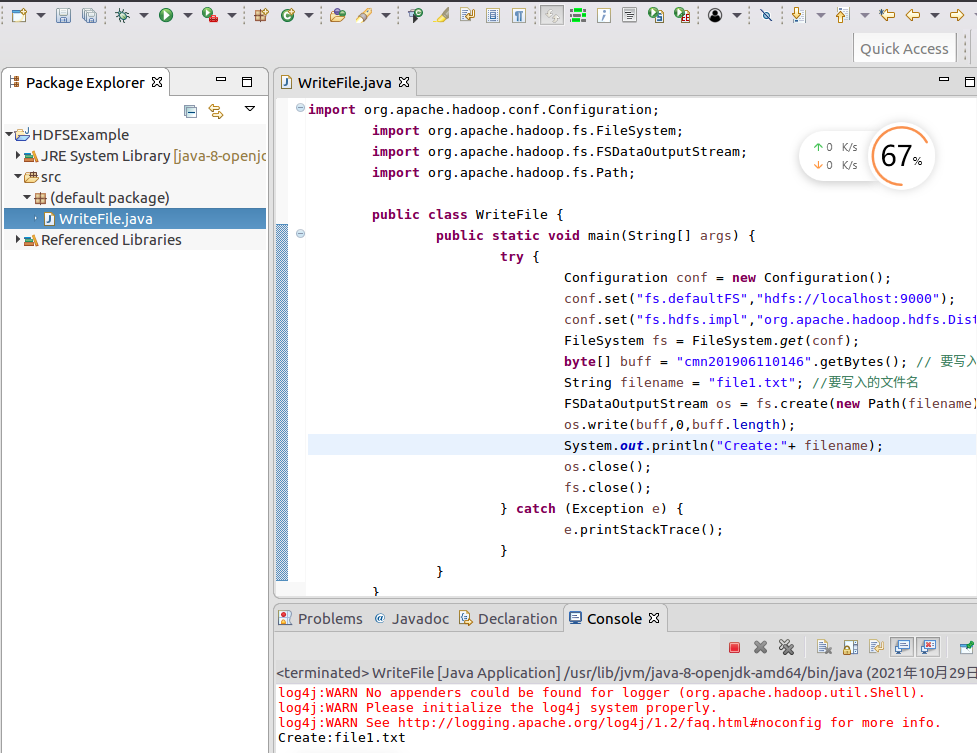The width and height of the screenshot is (977, 753).
Task: Click the Quick Access search field
Action: (x=904, y=48)
